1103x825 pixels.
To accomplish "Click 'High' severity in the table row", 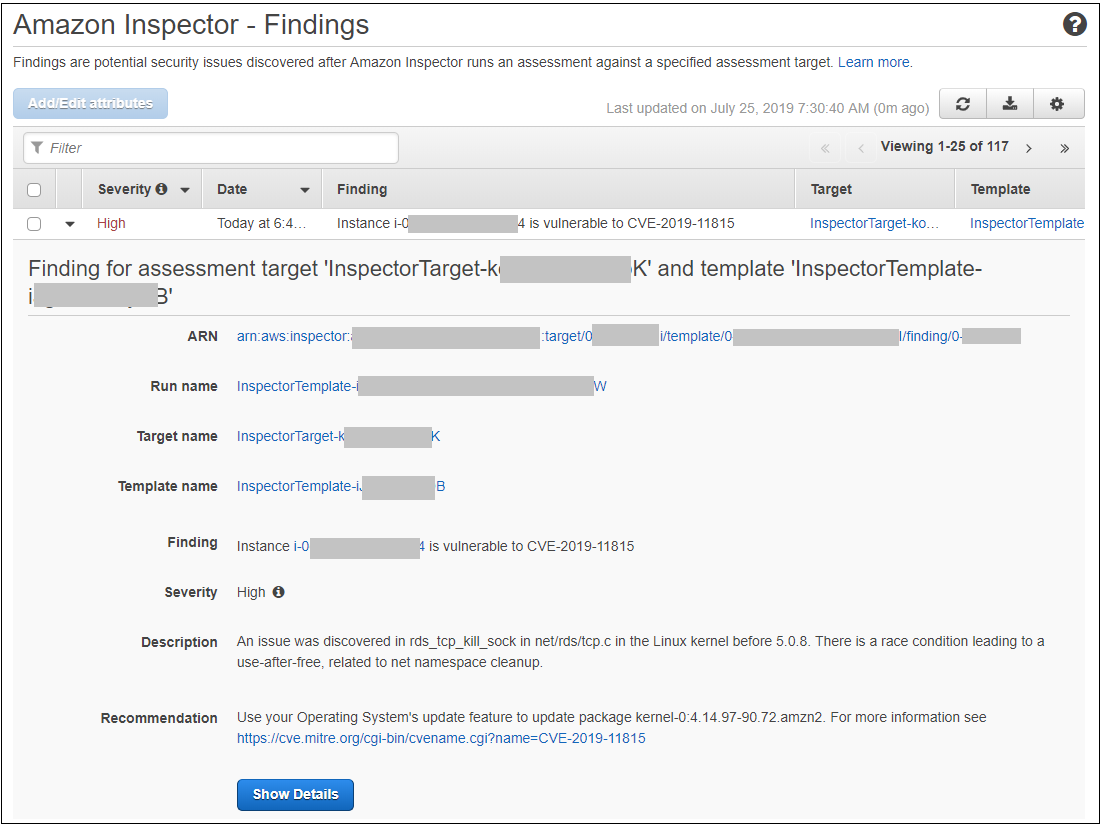I will point(111,223).
